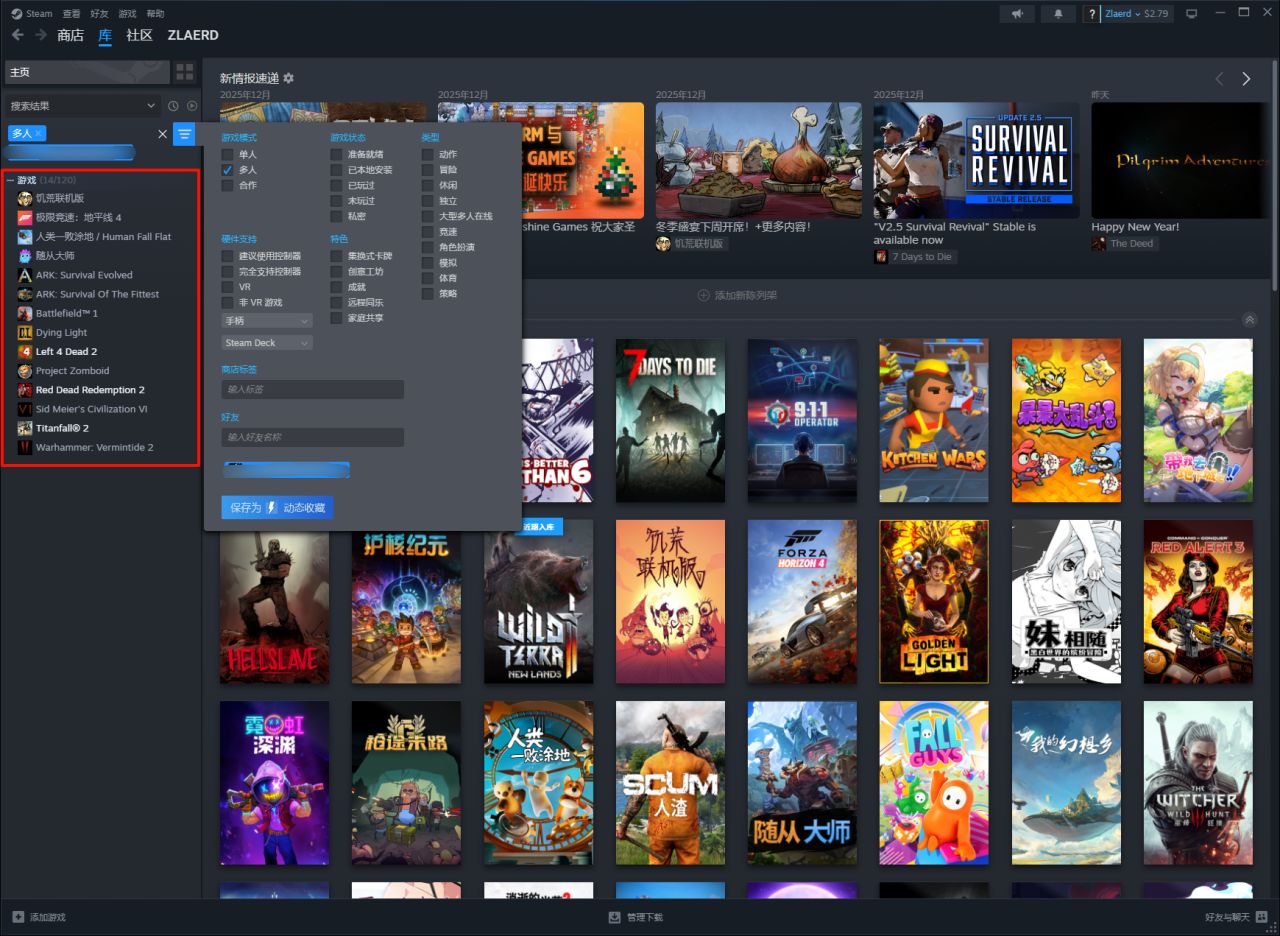Viewport: 1280px width, 936px height.
Task: Click the navigate back arrow
Action: [17, 35]
